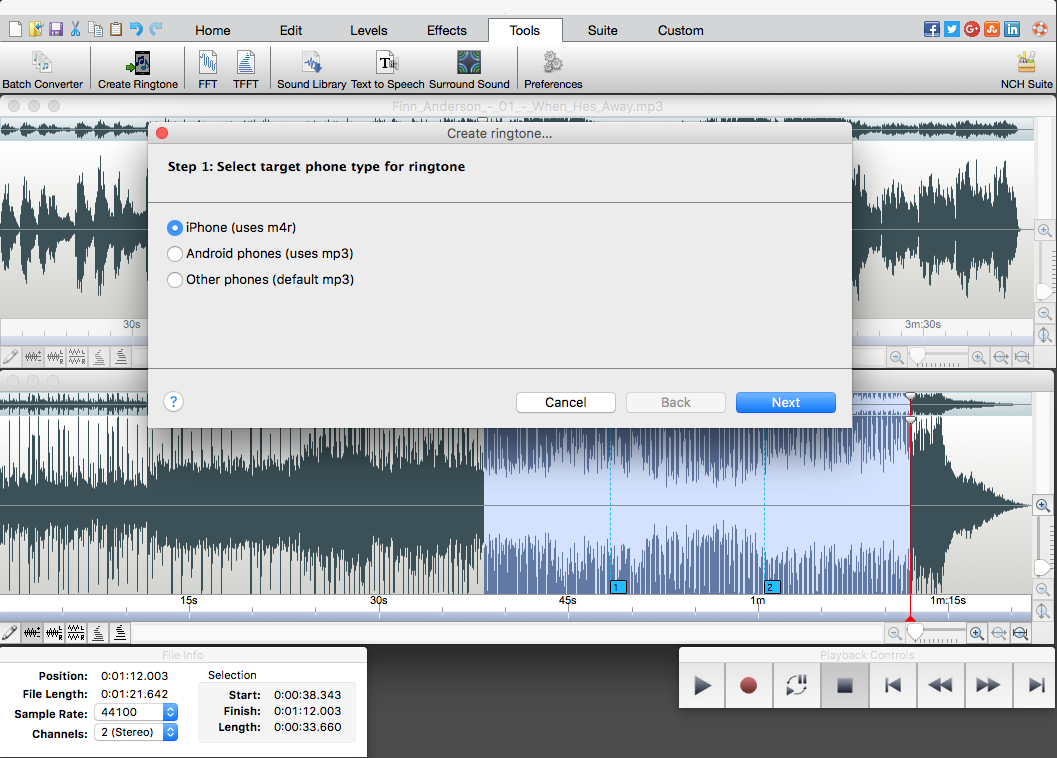Cancel the ringtone creation dialog
Screen dimensions: 1057x758
coord(565,402)
